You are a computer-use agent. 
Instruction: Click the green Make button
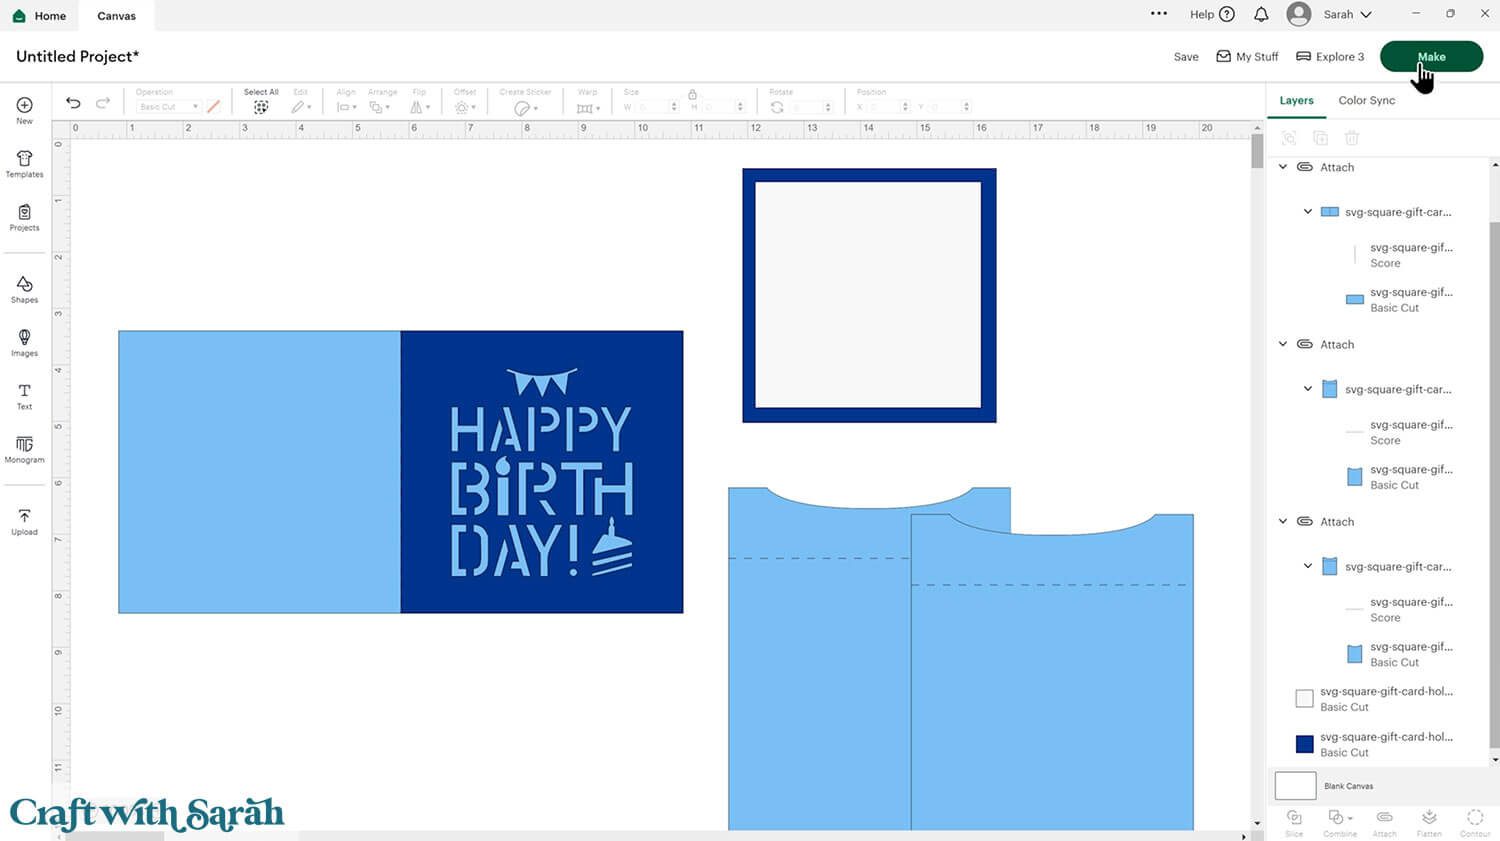(1430, 57)
